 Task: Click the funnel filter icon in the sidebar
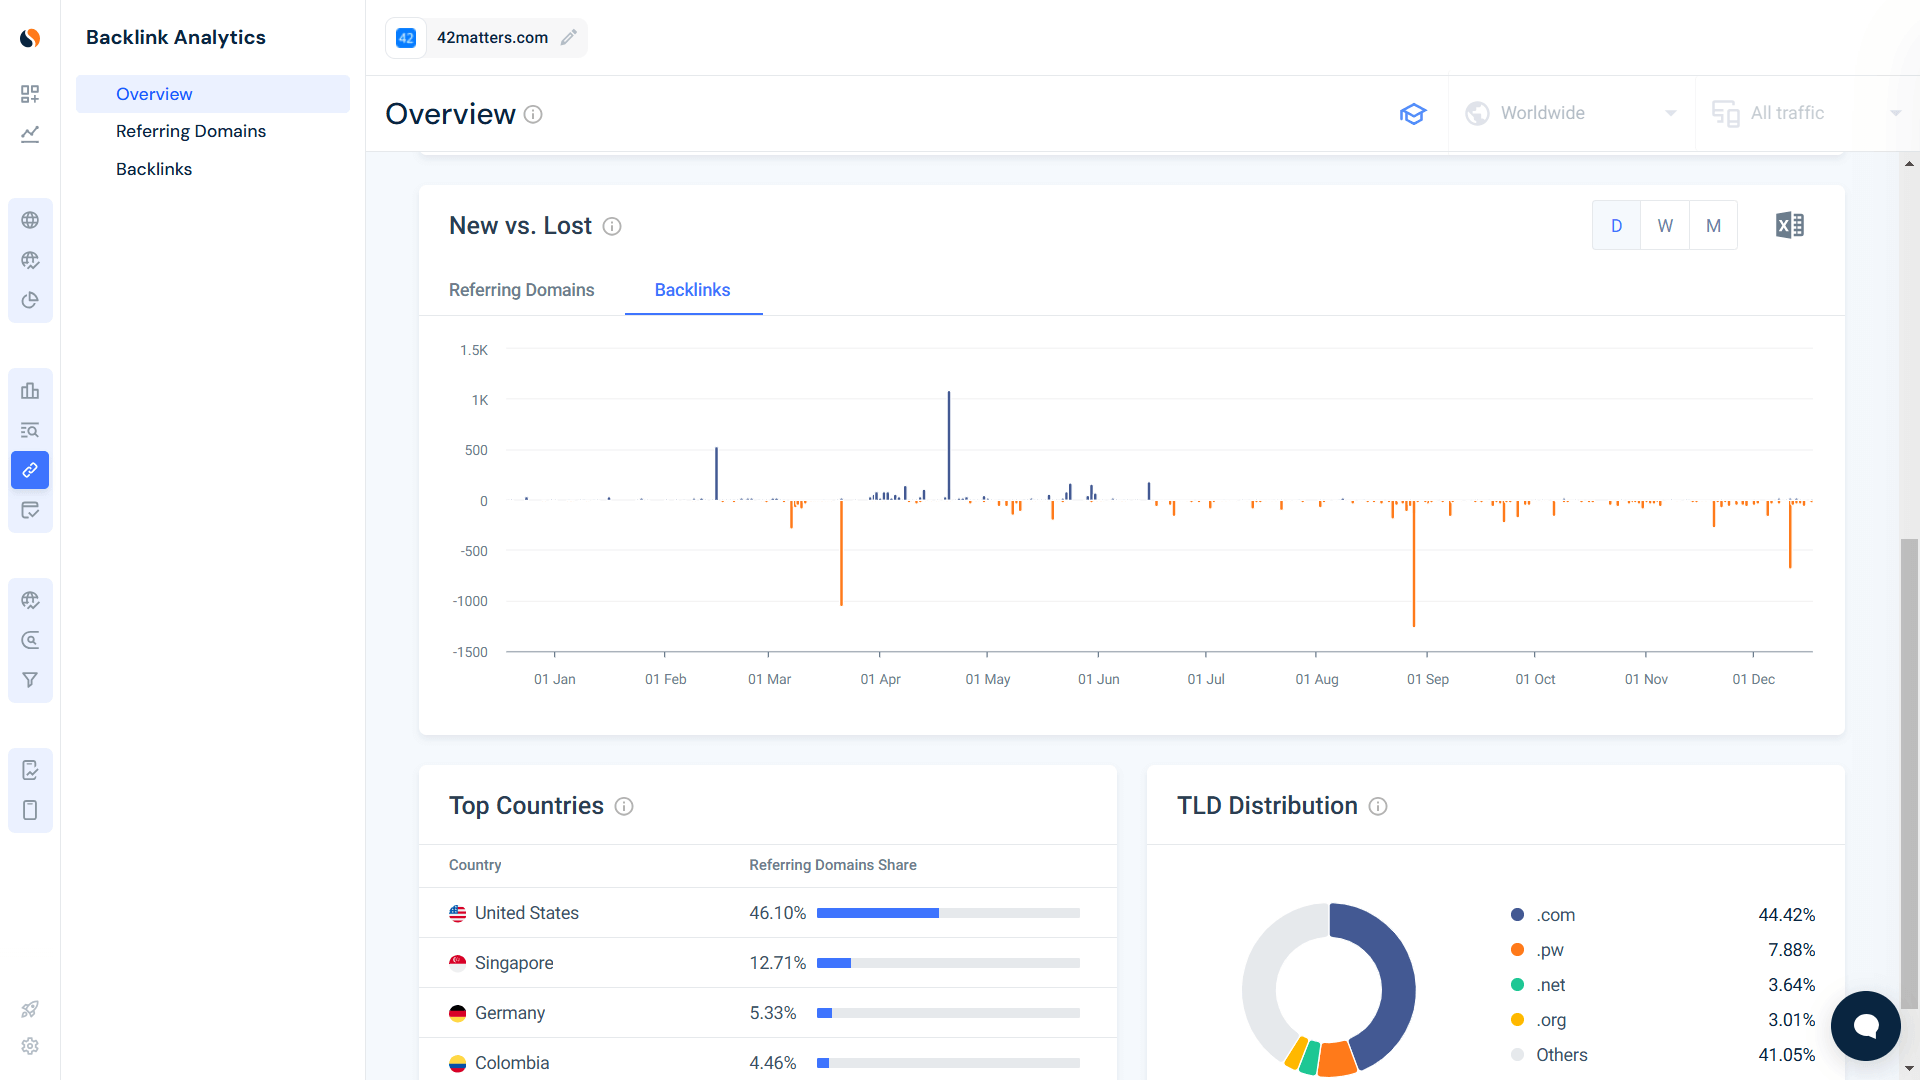(x=30, y=679)
